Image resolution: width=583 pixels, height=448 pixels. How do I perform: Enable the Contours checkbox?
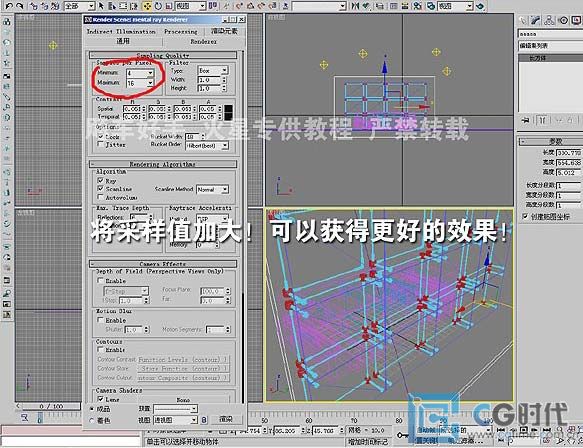(x=100, y=349)
